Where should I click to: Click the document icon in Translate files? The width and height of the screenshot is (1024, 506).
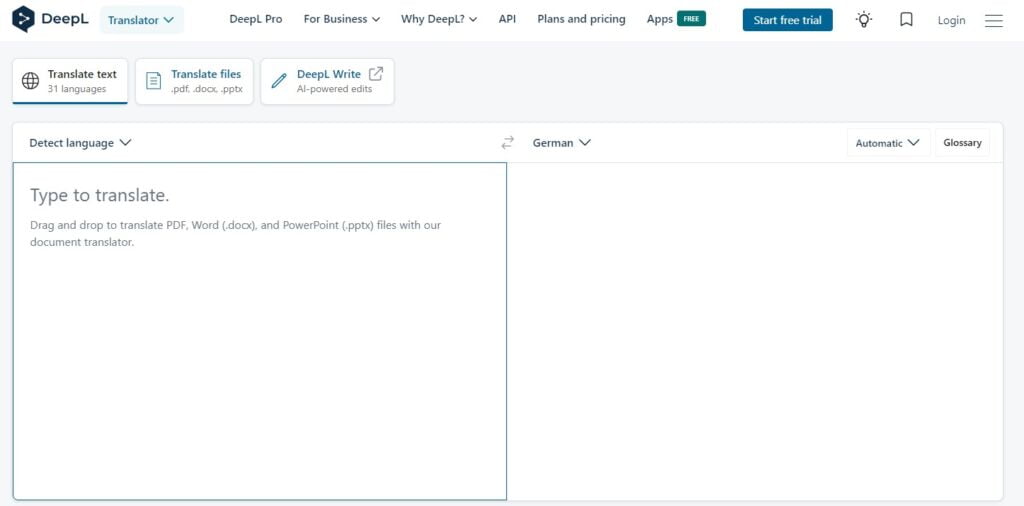153,81
